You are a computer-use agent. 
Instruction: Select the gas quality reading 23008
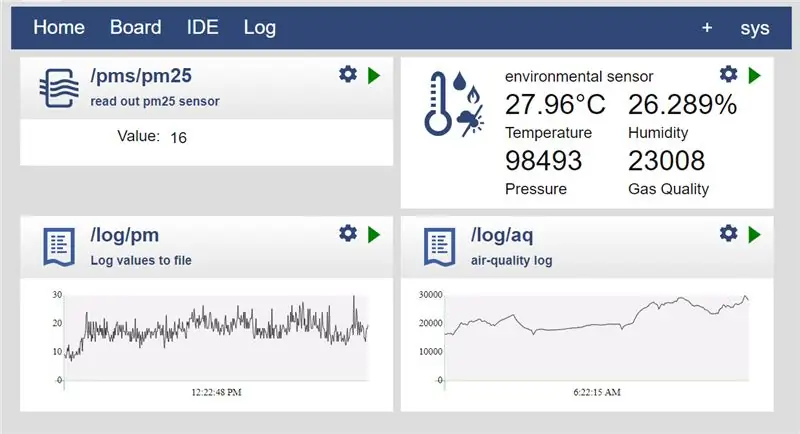(666, 161)
